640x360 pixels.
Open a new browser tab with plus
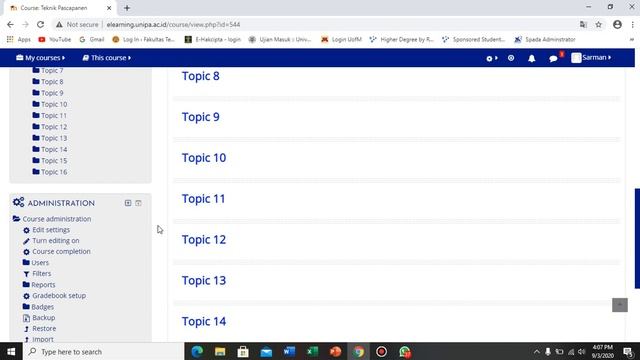click(x=127, y=8)
